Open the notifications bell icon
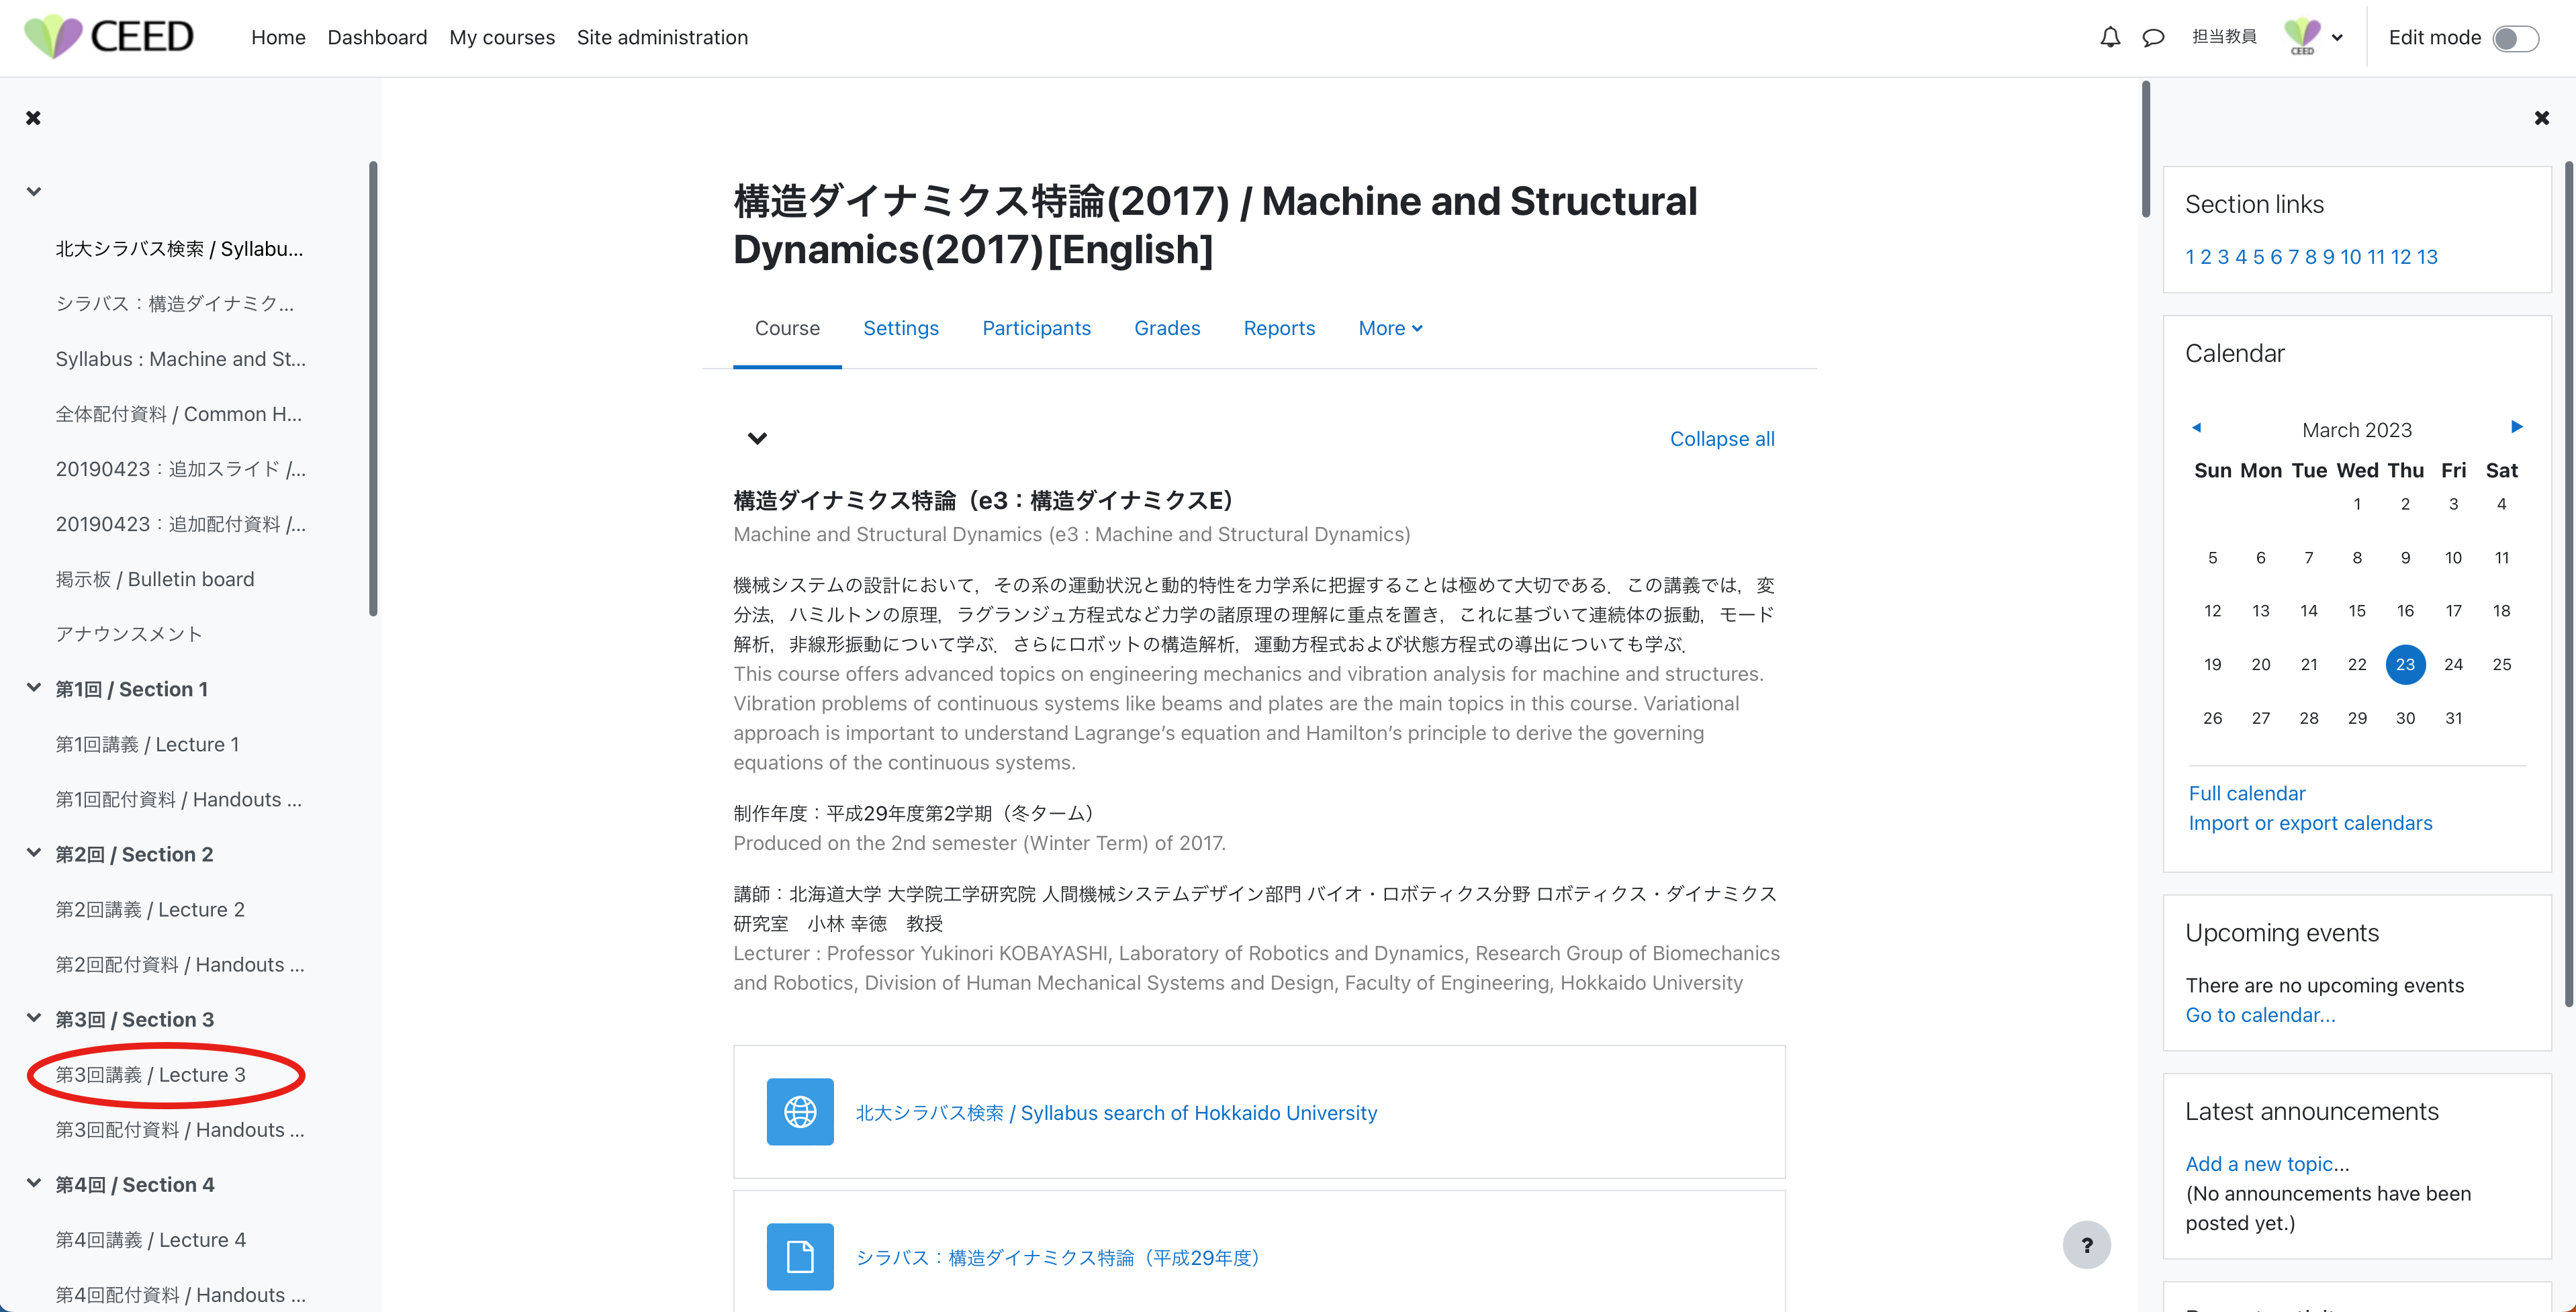2576x1312 pixels. pos(2110,38)
